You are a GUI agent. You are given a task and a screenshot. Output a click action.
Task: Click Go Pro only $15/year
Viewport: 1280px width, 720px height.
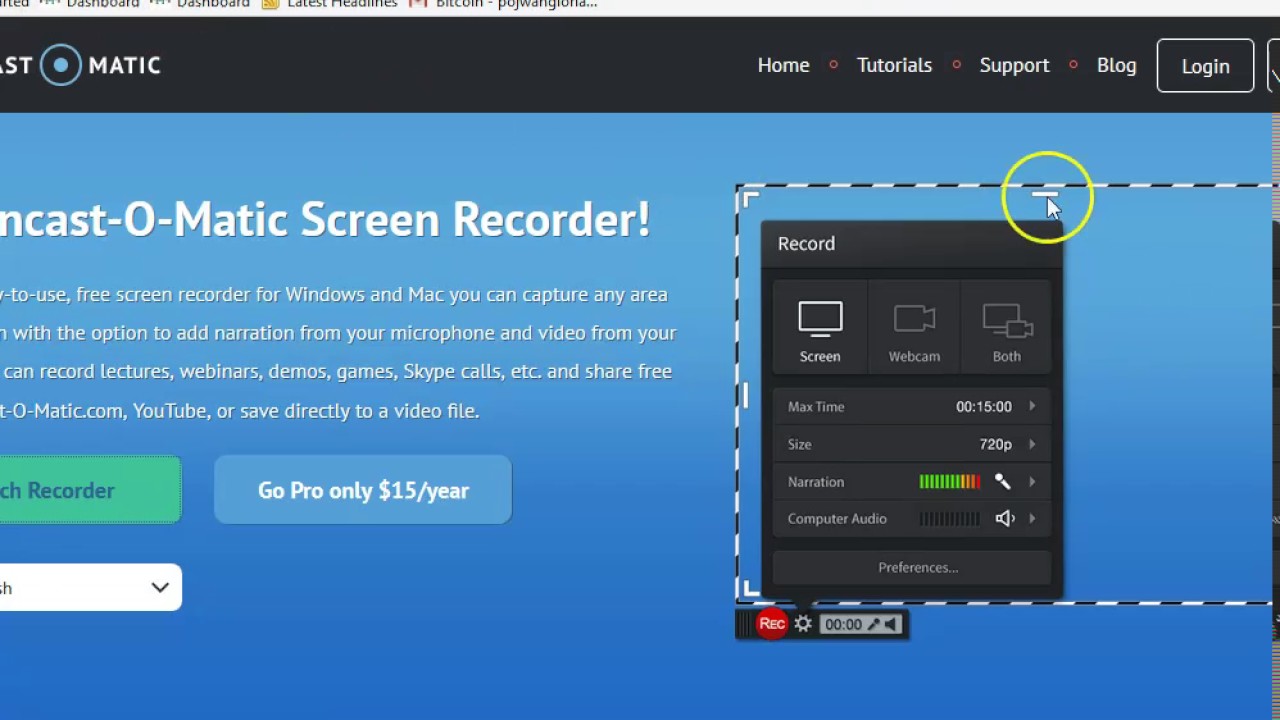tap(363, 490)
